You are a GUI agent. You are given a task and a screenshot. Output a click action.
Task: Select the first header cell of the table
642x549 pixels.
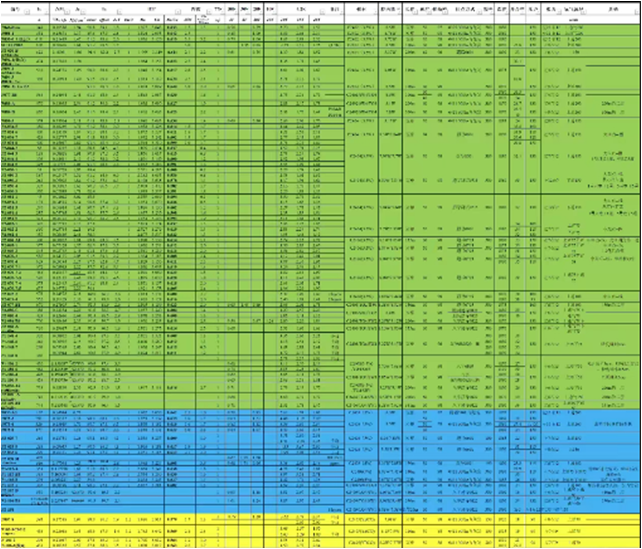pos(12,9)
